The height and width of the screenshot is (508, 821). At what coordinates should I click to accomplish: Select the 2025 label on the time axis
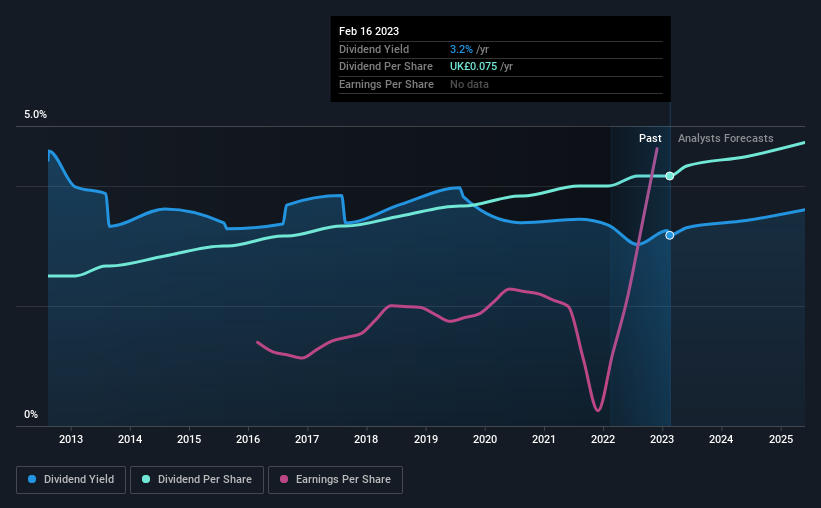pyautogui.click(x=781, y=439)
